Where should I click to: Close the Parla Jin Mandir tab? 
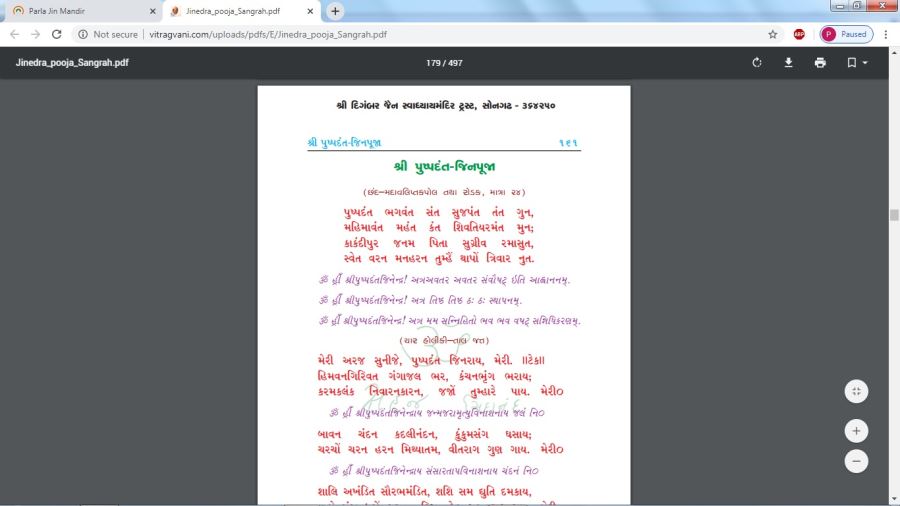point(153,11)
